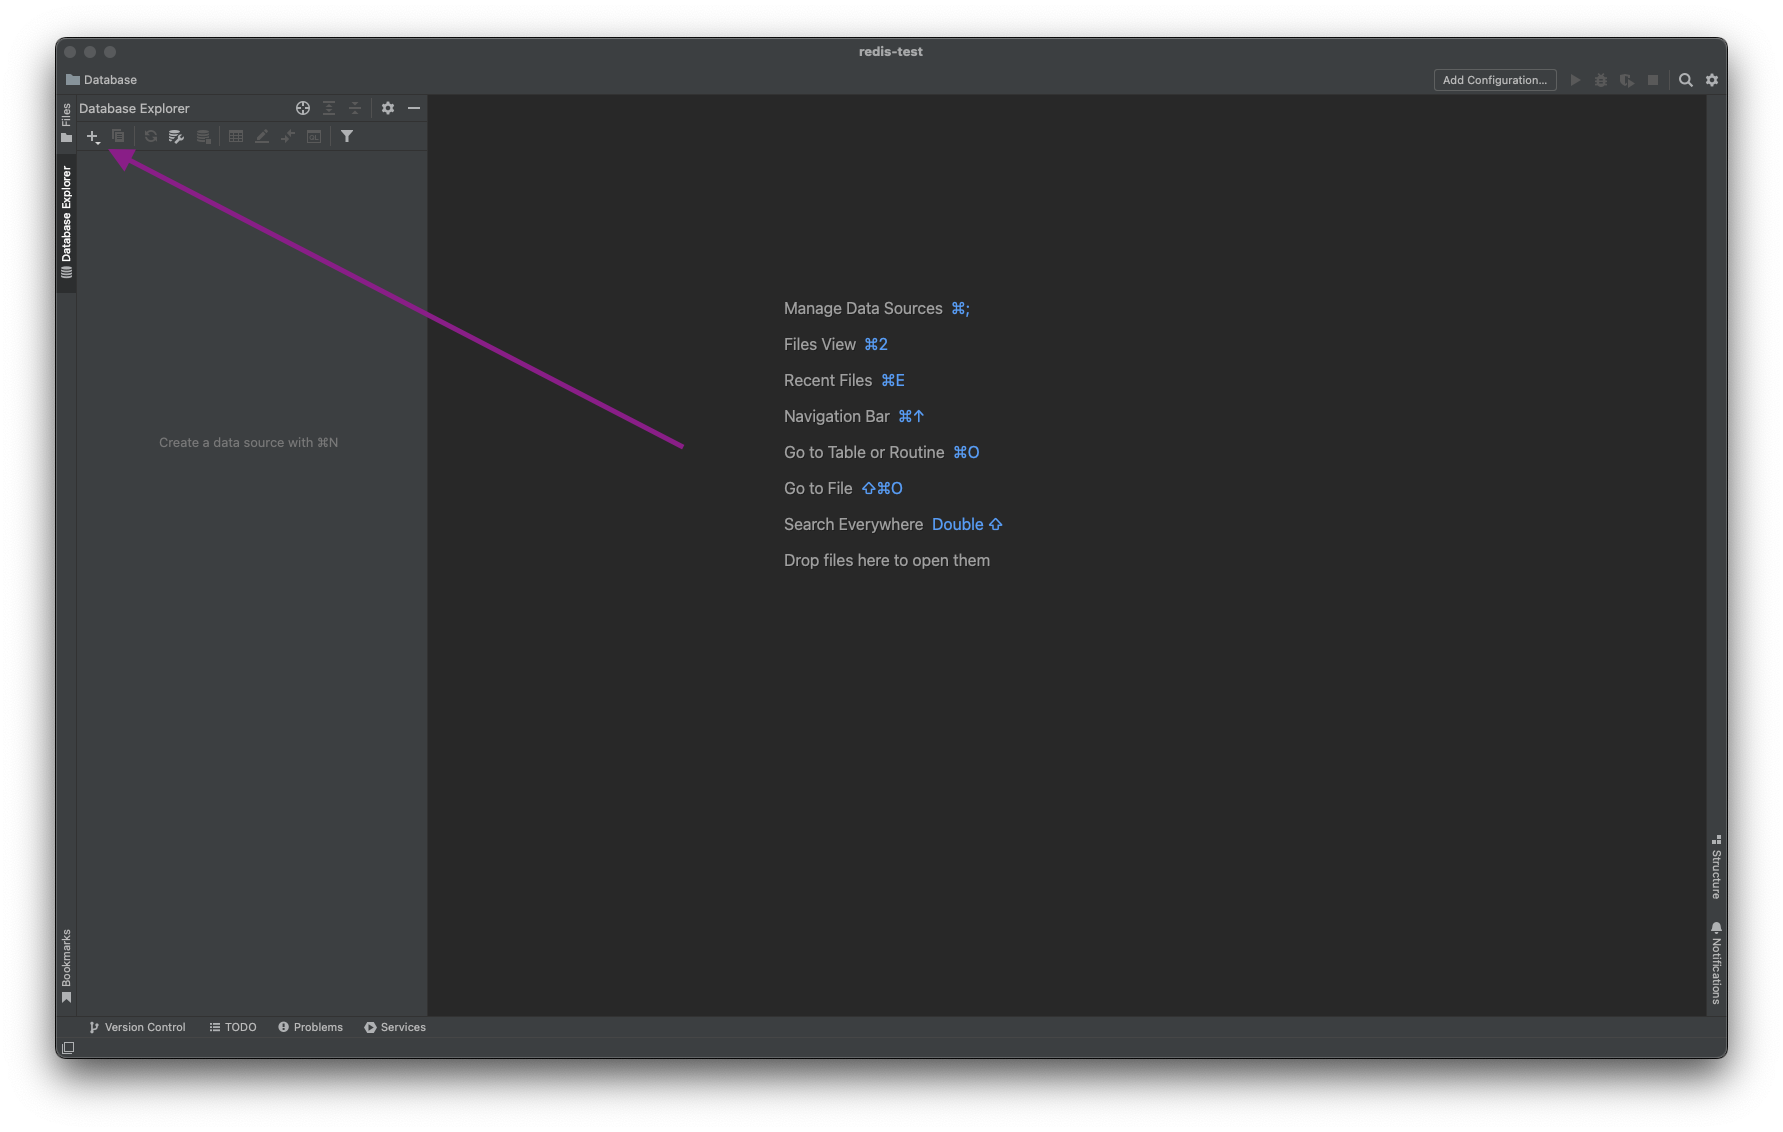
Task: Toggle the filter for data sources
Action: (x=347, y=136)
